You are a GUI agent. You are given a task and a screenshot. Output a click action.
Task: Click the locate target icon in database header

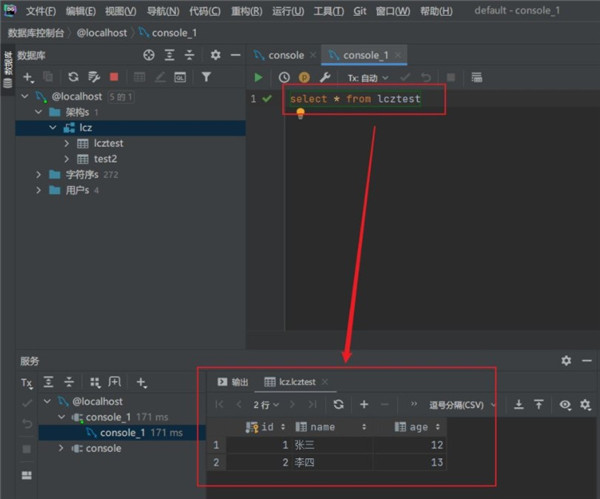(x=149, y=55)
